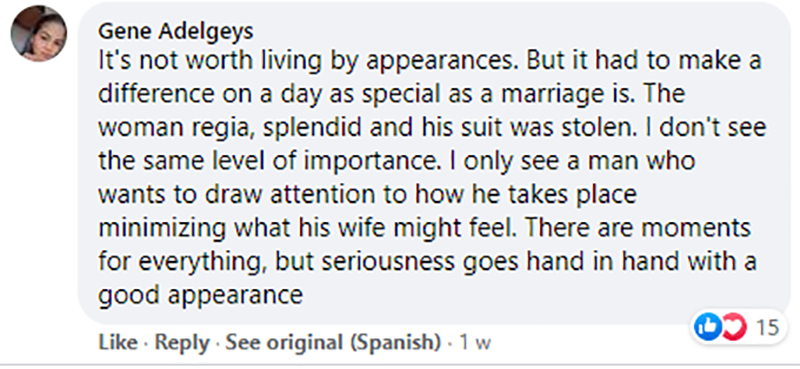Viewport: 800px width, 369px height.
Task: Like this comment
Action: (117, 342)
